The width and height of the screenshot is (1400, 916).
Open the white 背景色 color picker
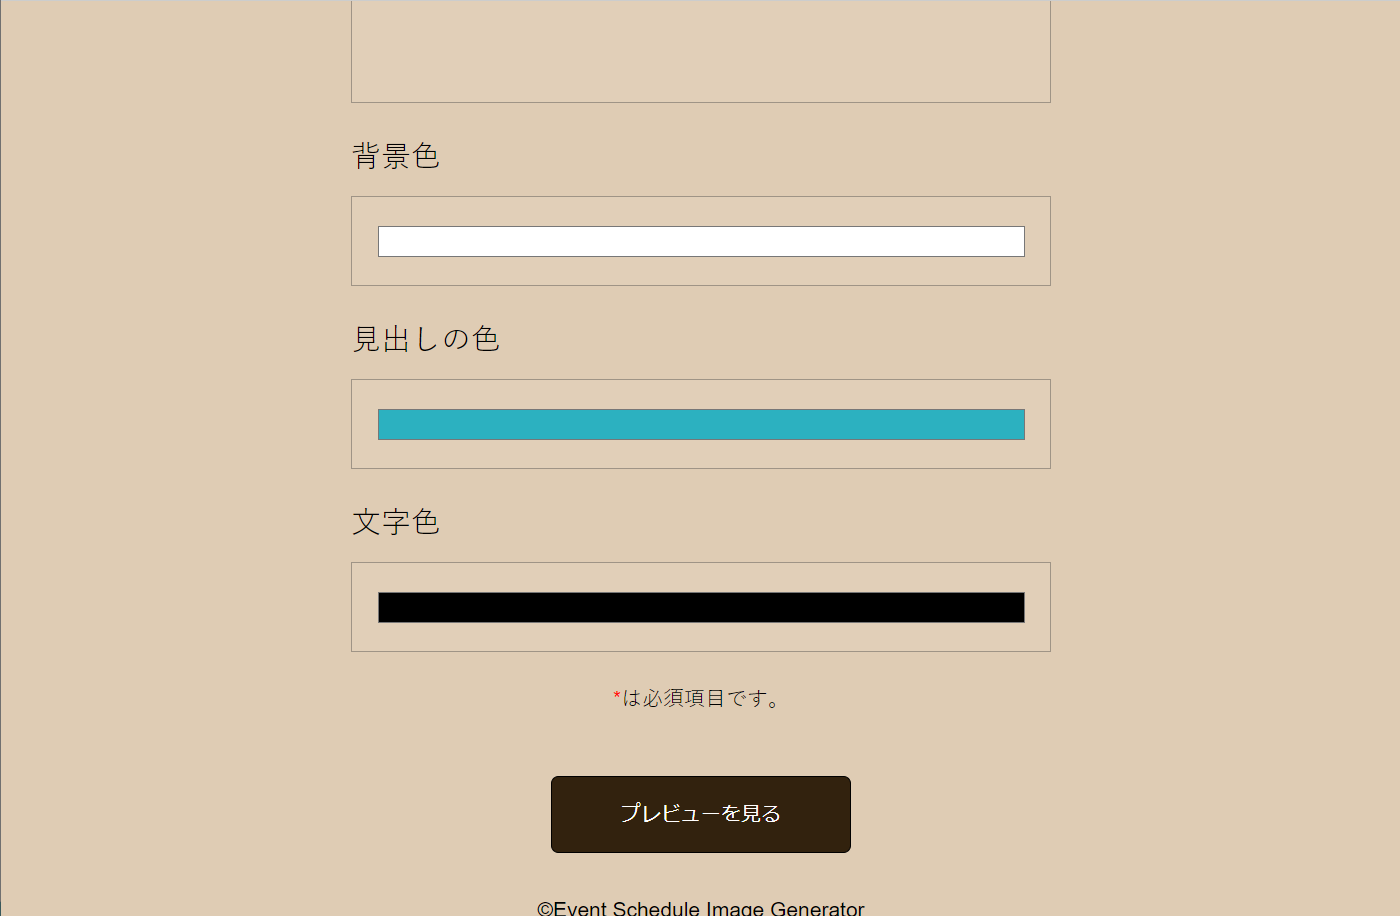(700, 241)
